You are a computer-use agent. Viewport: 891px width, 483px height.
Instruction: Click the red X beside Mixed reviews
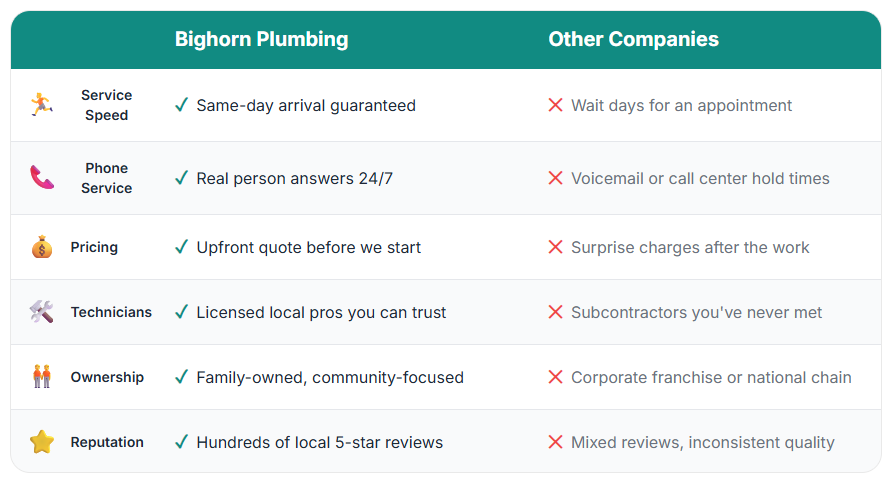click(555, 442)
